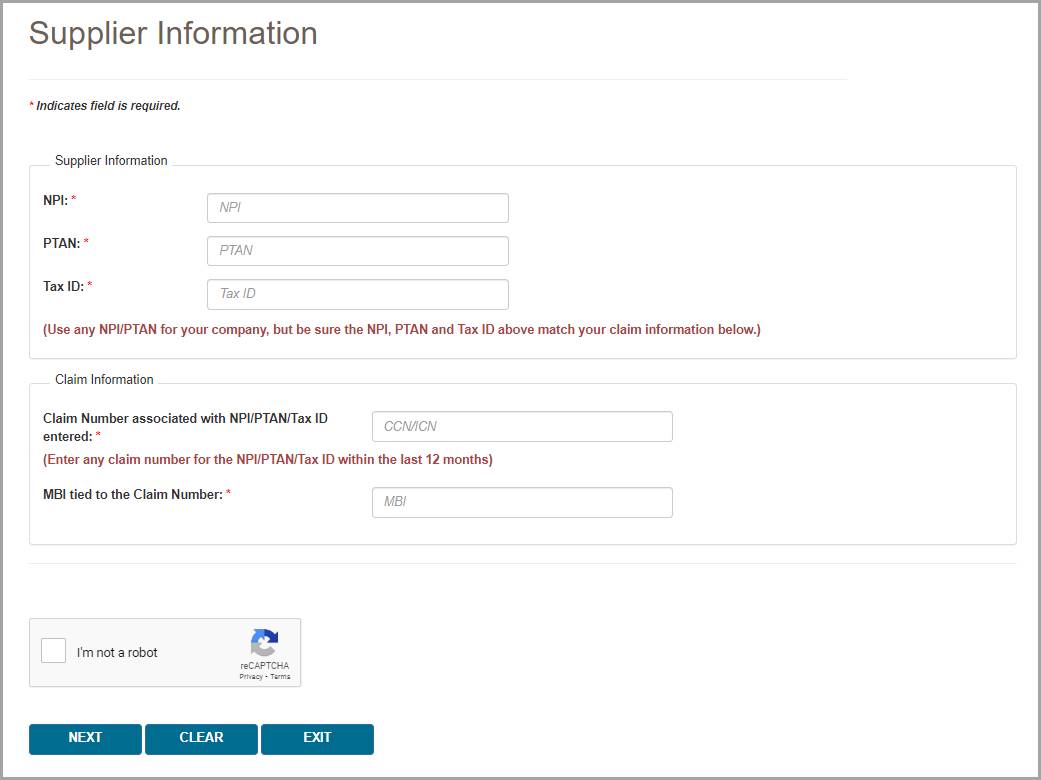Viewport: 1041px width, 780px height.
Task: Focus the MBI input box
Action: click(x=521, y=502)
